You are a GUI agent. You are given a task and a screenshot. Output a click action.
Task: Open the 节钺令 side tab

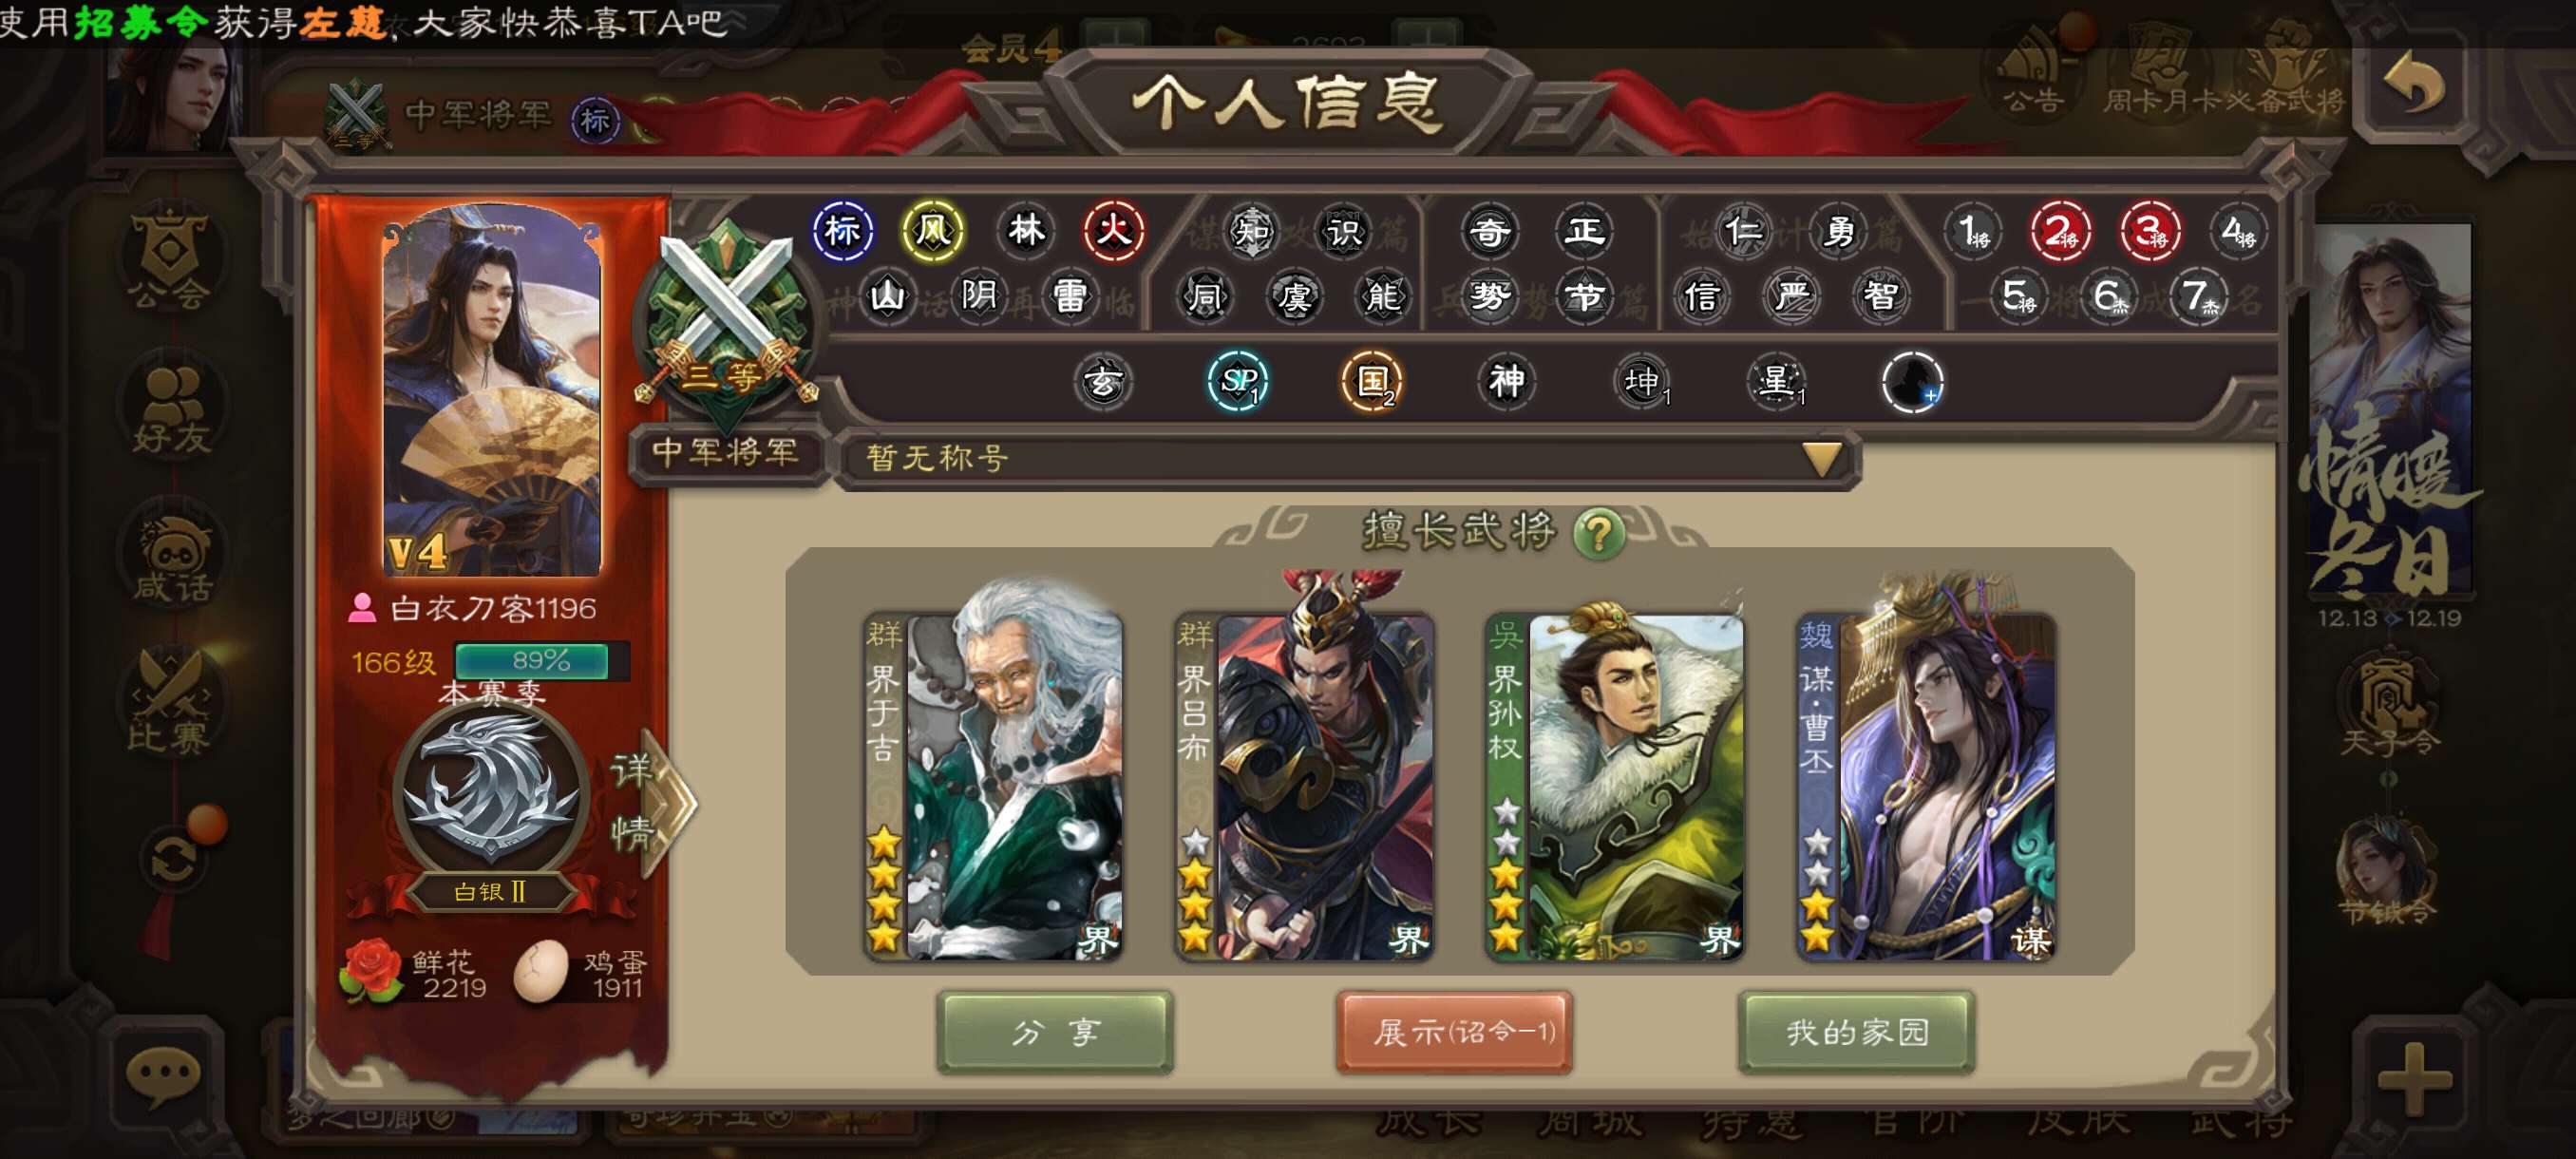coord(2387,872)
